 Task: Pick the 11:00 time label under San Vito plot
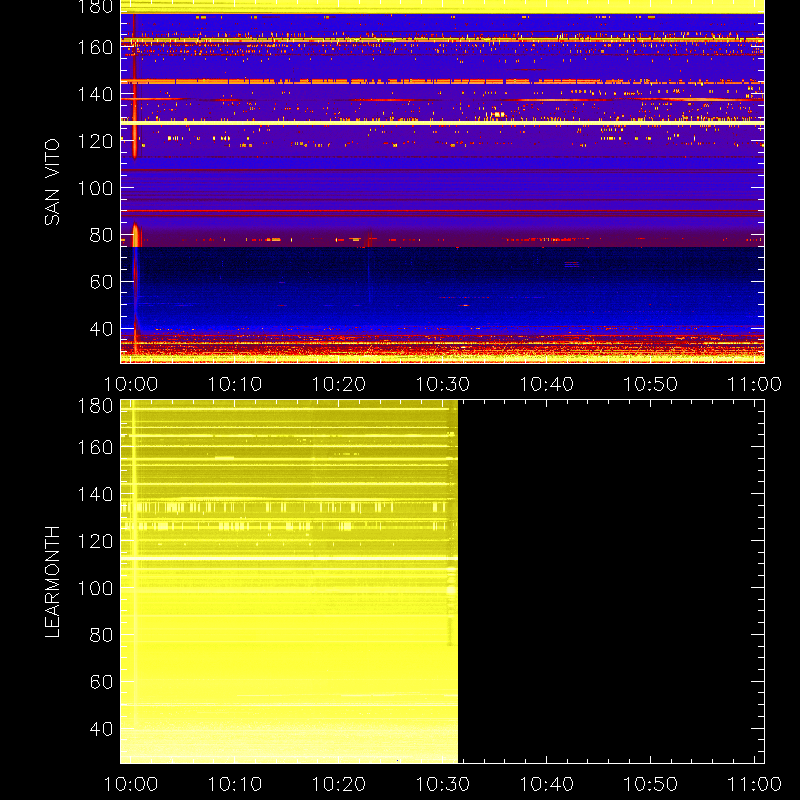(754, 384)
